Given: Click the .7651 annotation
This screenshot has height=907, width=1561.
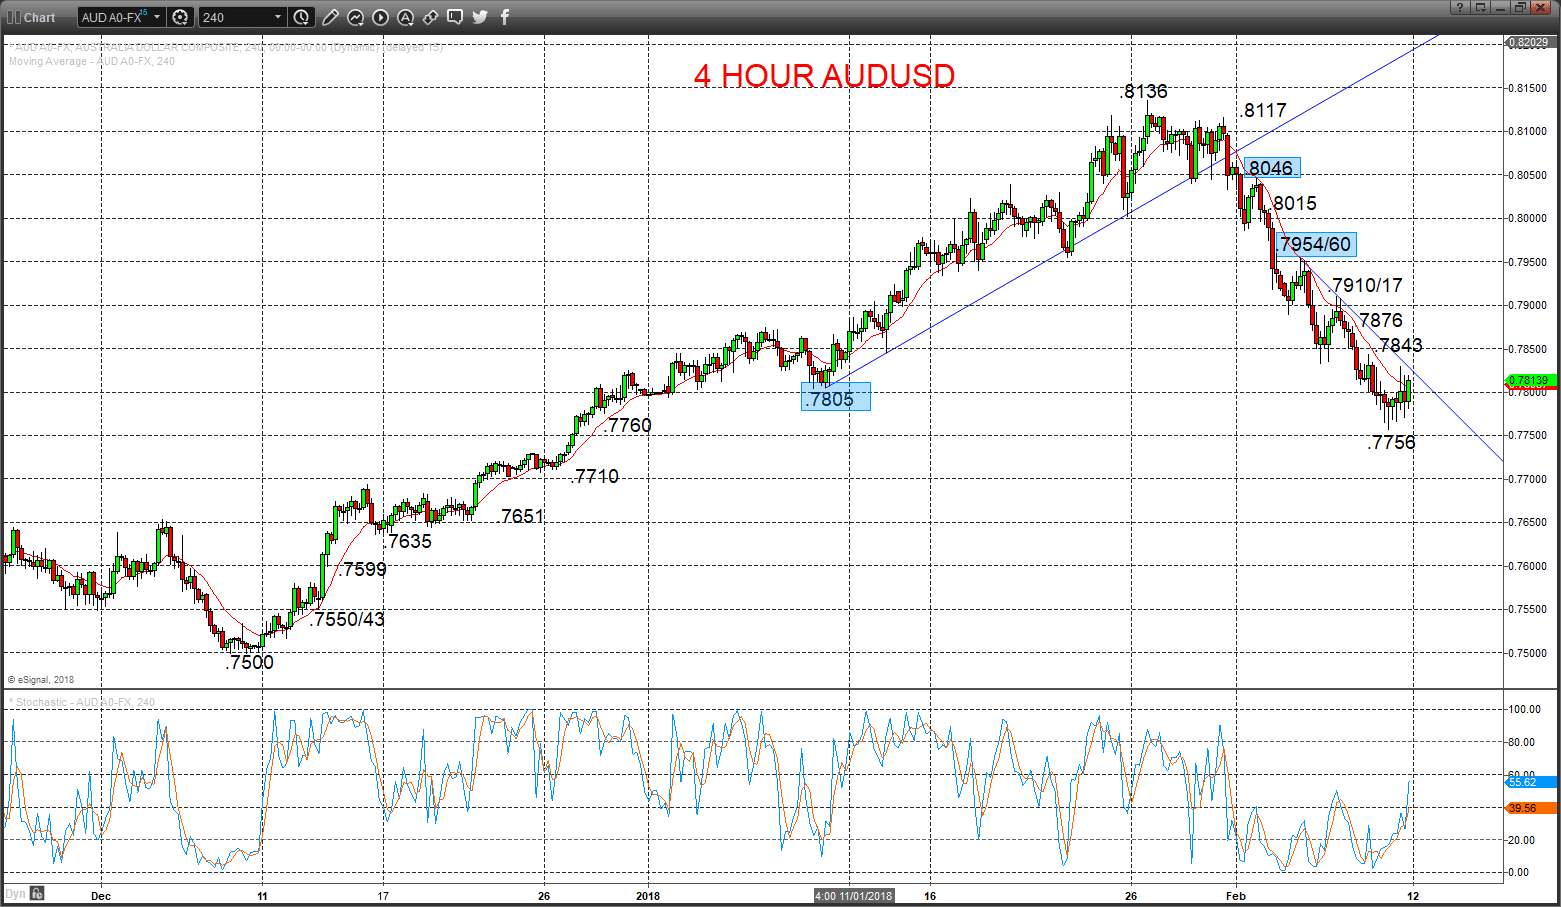Looking at the screenshot, I should [522, 516].
